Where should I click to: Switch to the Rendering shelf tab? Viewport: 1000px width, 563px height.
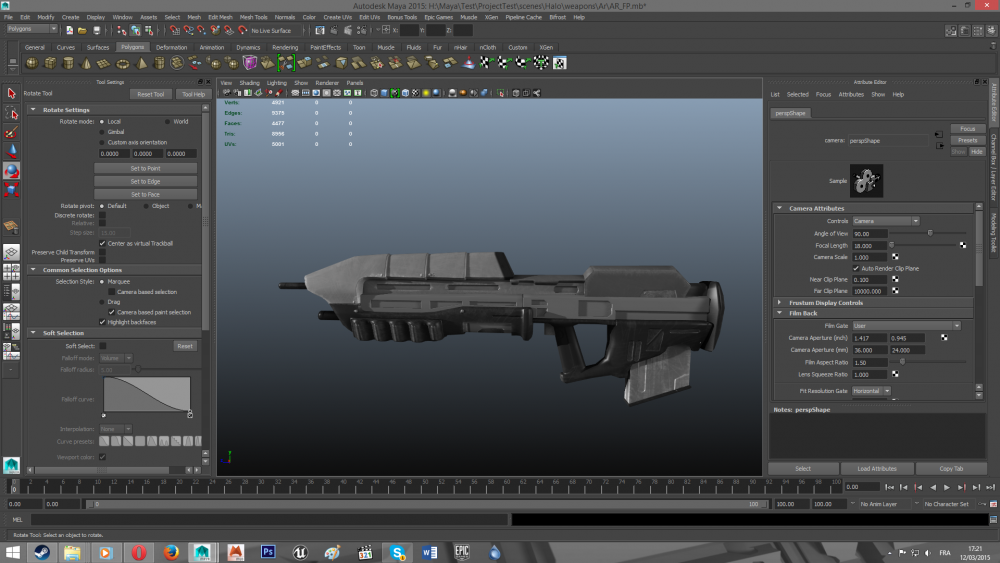[x=285, y=47]
